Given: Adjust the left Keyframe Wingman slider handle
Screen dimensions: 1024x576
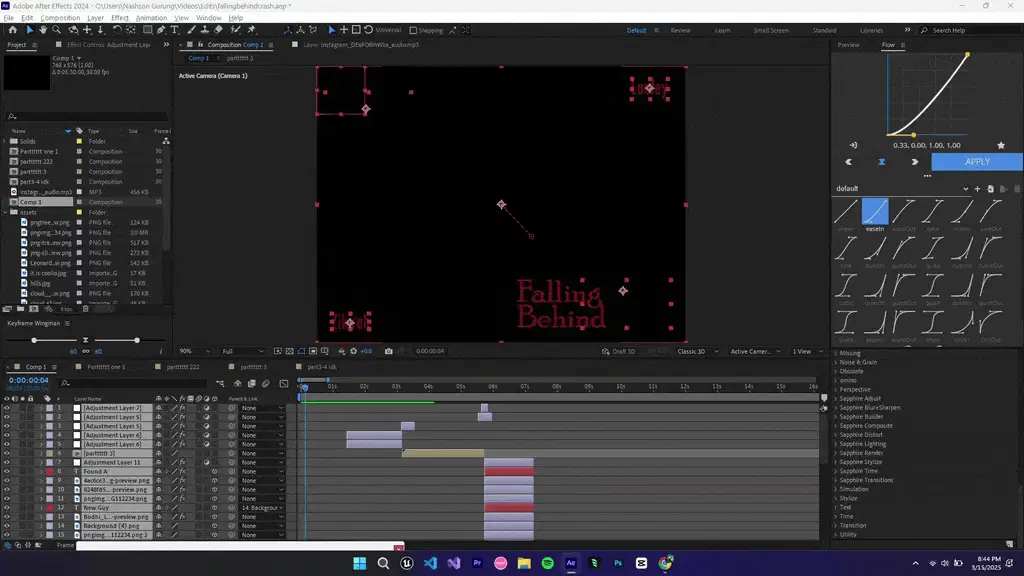Looking at the screenshot, I should [34, 340].
